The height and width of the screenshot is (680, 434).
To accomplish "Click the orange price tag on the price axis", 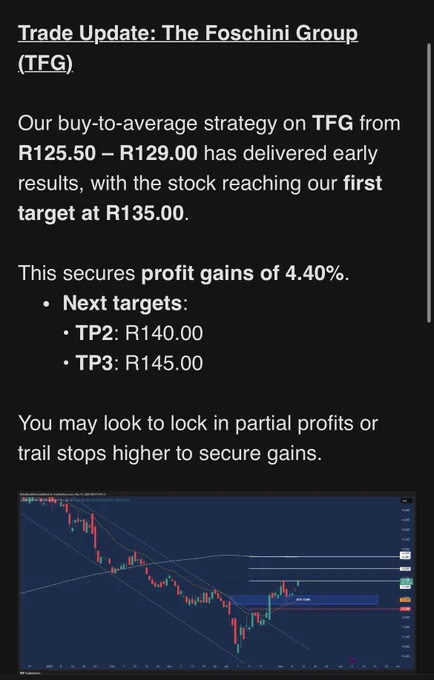I will (x=405, y=600).
